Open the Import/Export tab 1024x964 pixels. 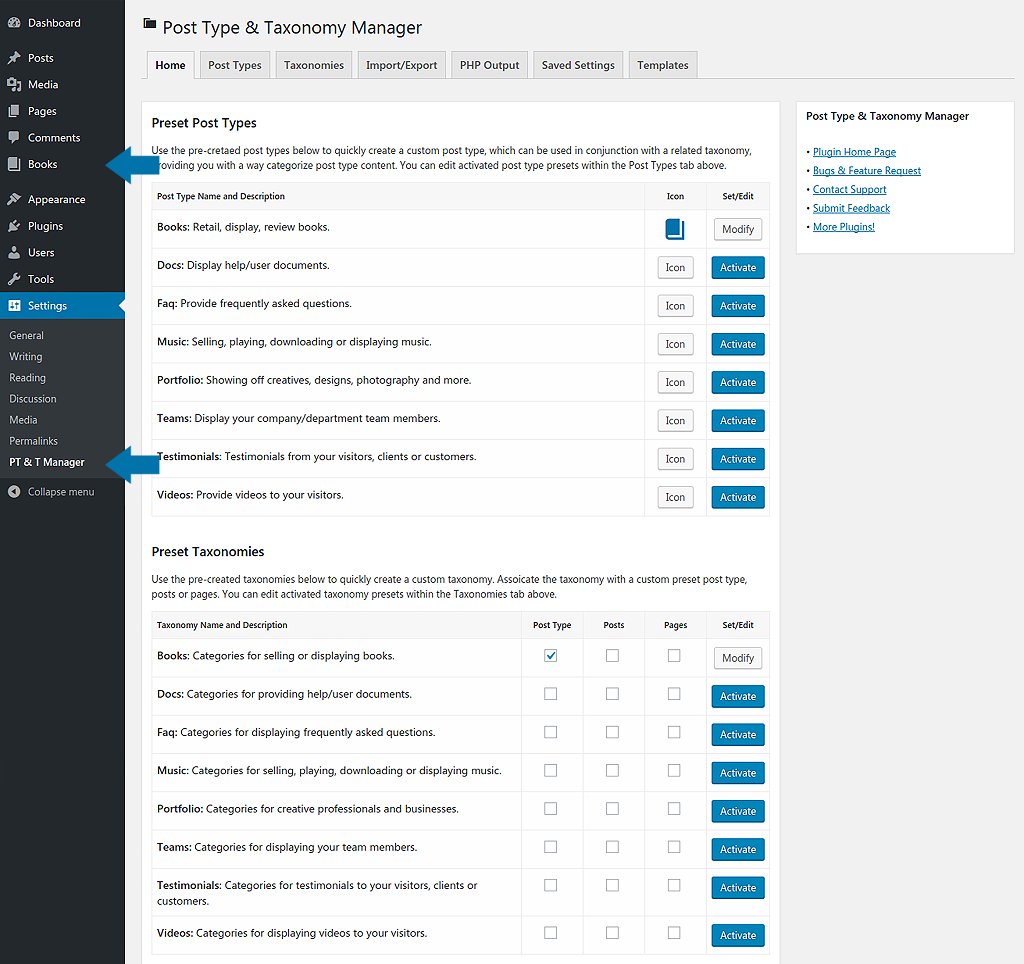[x=401, y=65]
